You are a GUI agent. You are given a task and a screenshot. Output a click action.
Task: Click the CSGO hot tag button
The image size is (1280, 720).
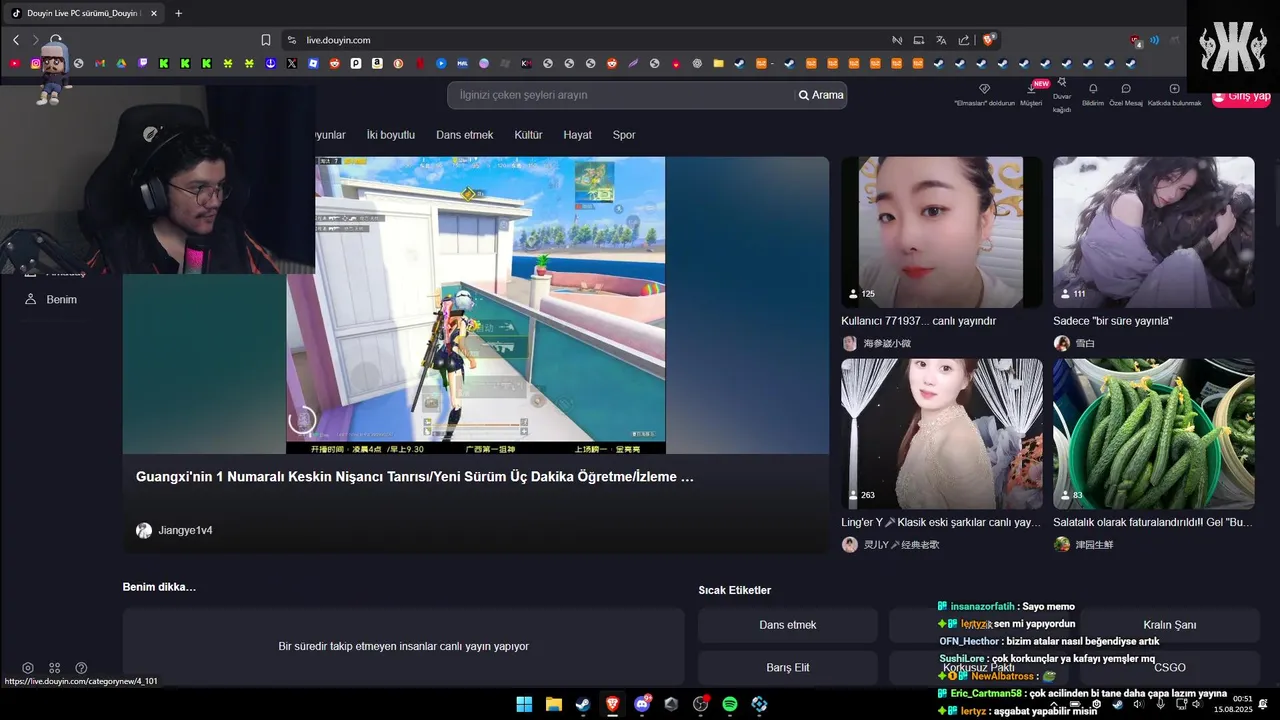pyautogui.click(x=1170, y=668)
